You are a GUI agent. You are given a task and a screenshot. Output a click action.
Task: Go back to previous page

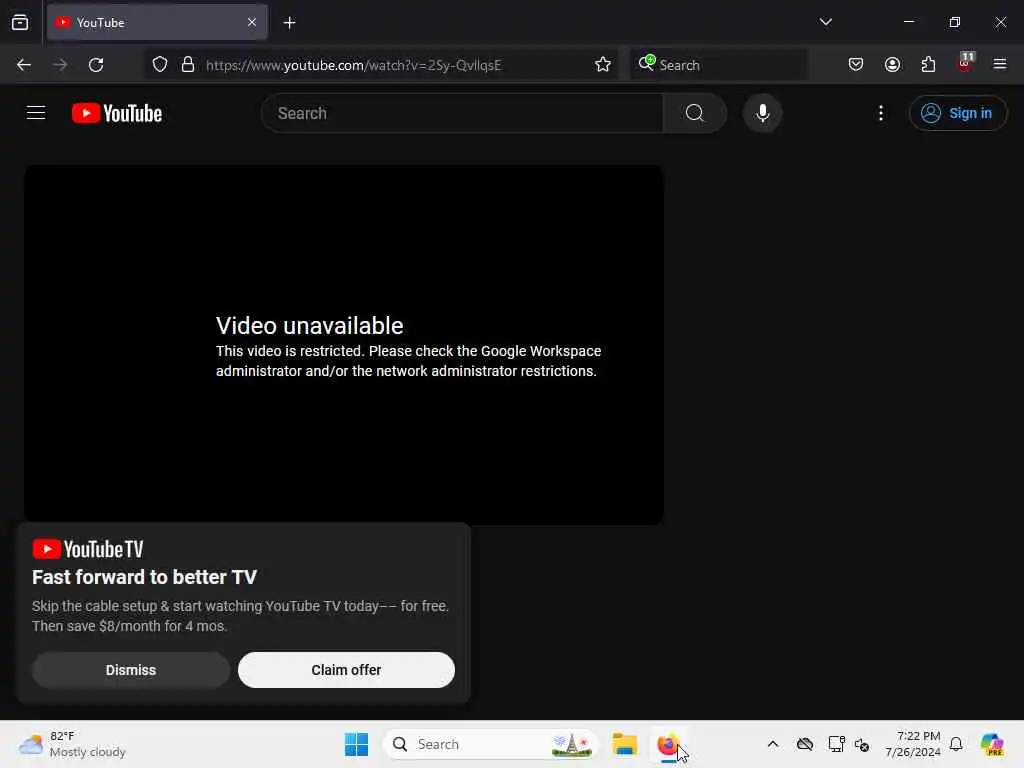click(24, 65)
